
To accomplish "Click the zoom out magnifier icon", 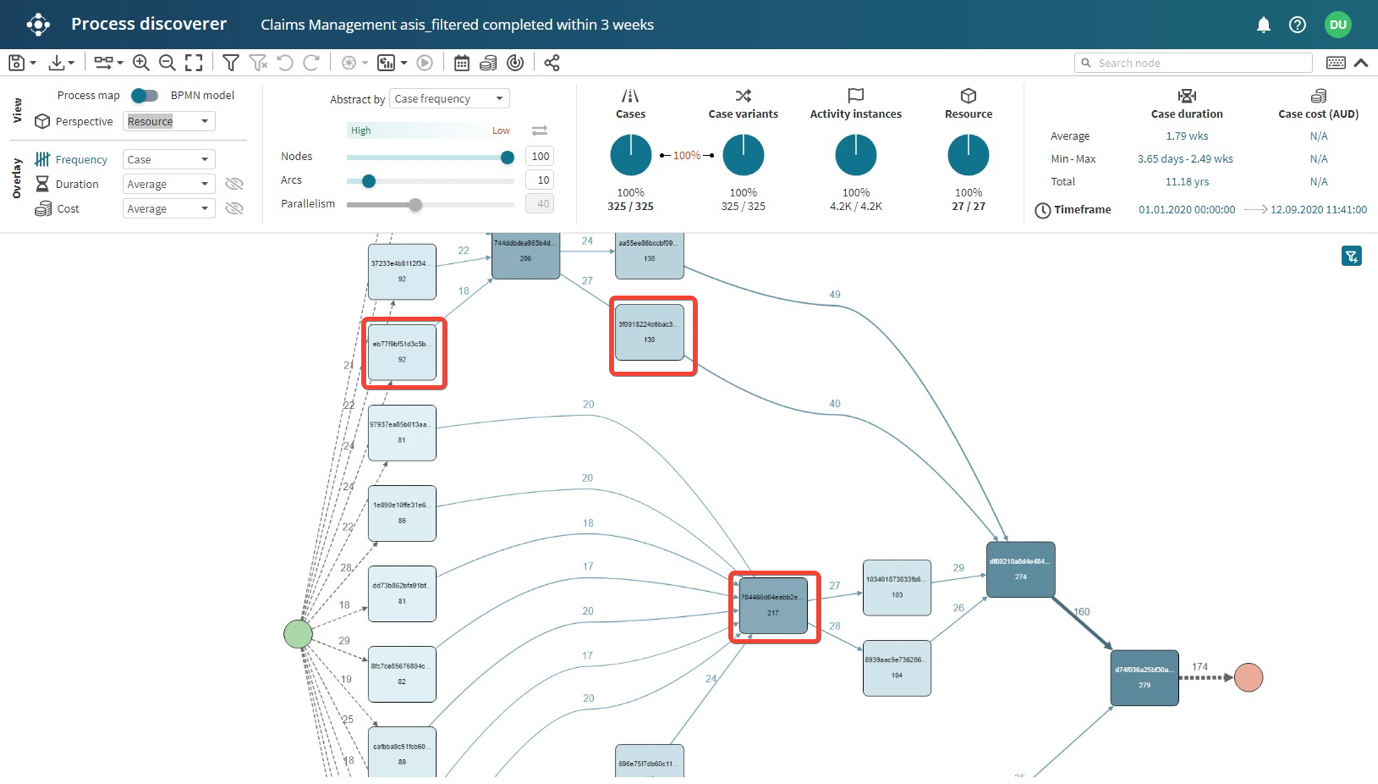I will [x=167, y=63].
